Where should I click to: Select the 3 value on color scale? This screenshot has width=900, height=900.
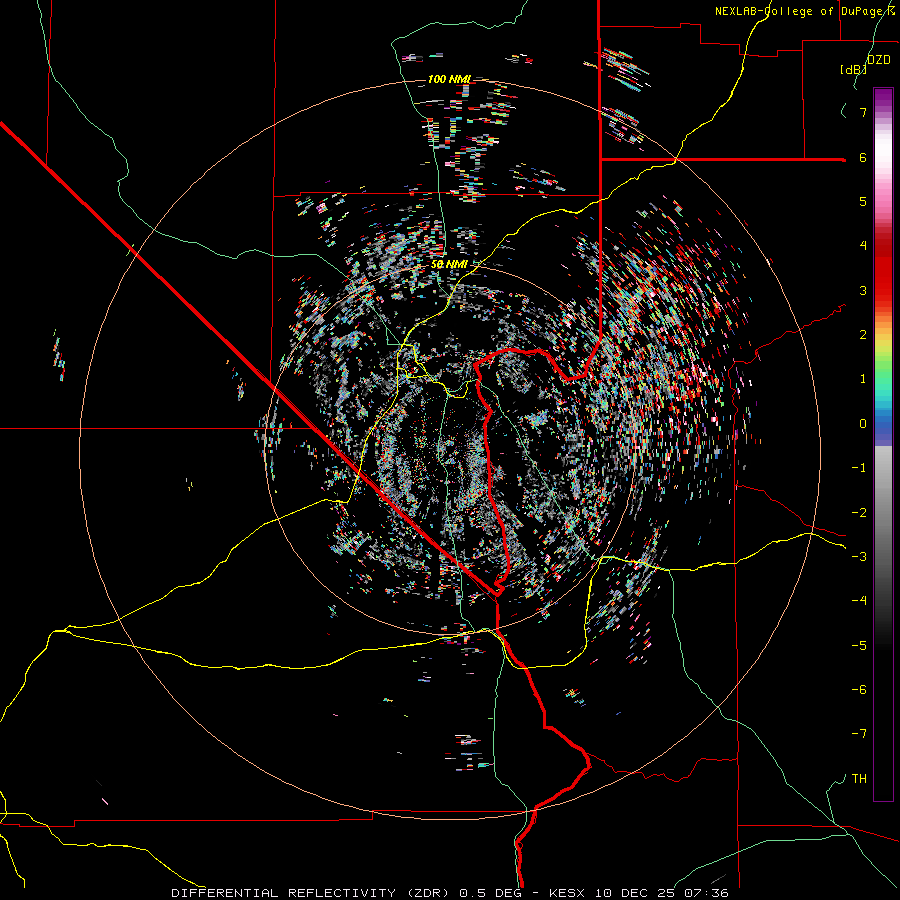coord(863,290)
